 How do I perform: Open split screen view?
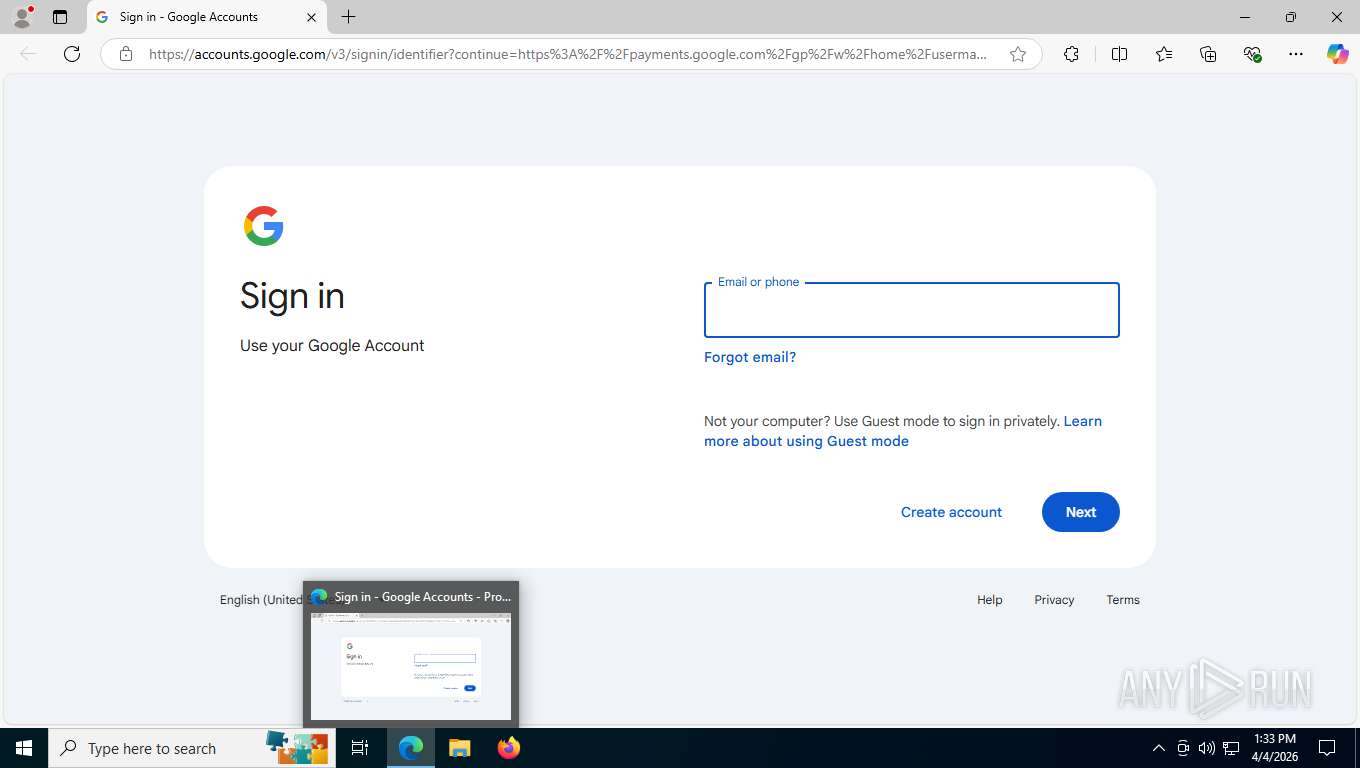click(x=1119, y=54)
